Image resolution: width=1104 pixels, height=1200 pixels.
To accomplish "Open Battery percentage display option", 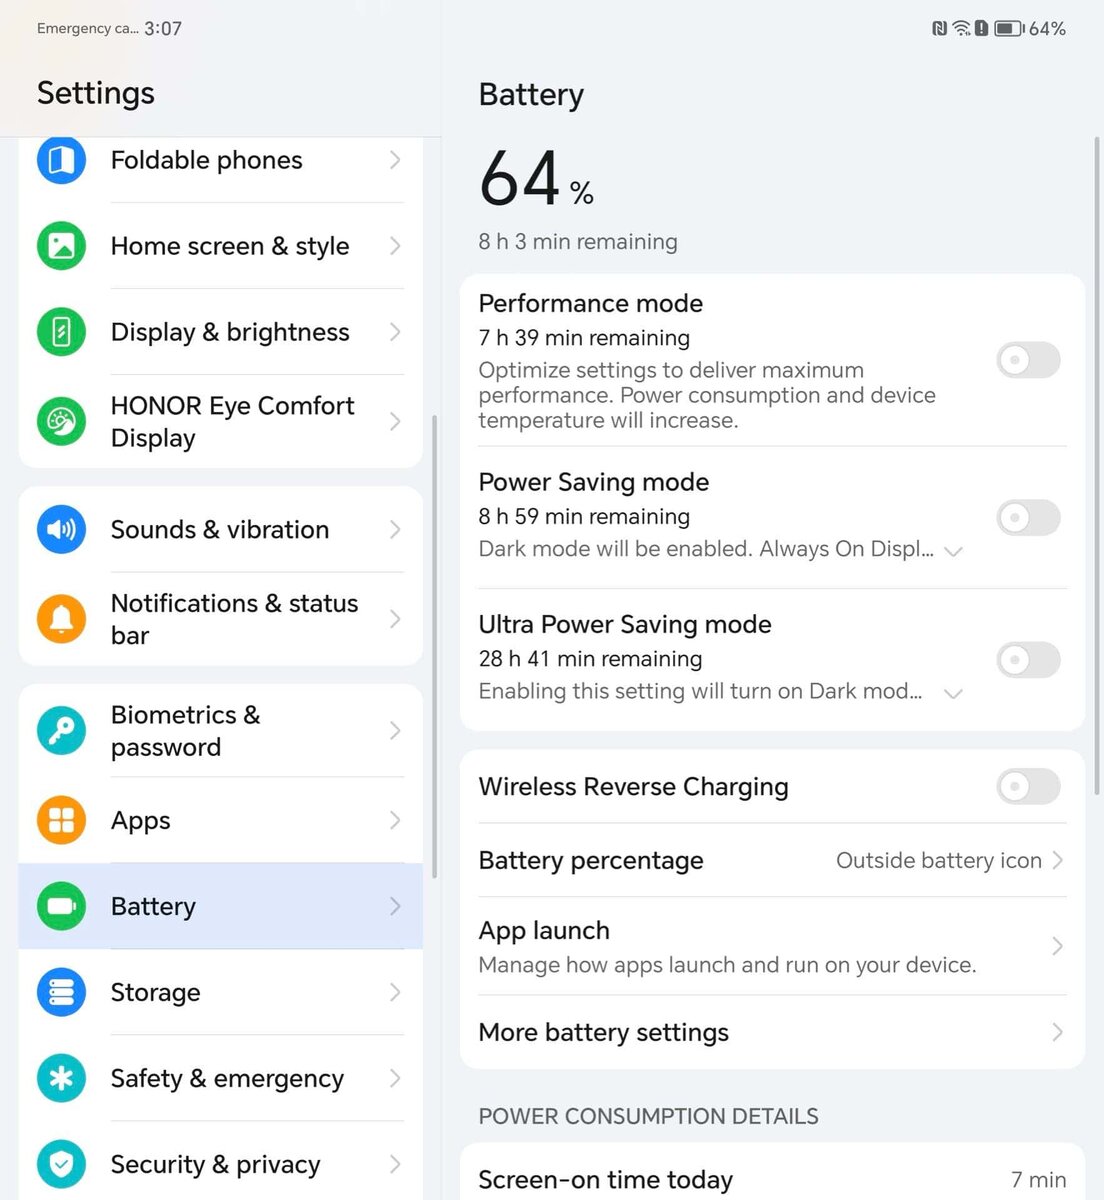I will (772, 861).
